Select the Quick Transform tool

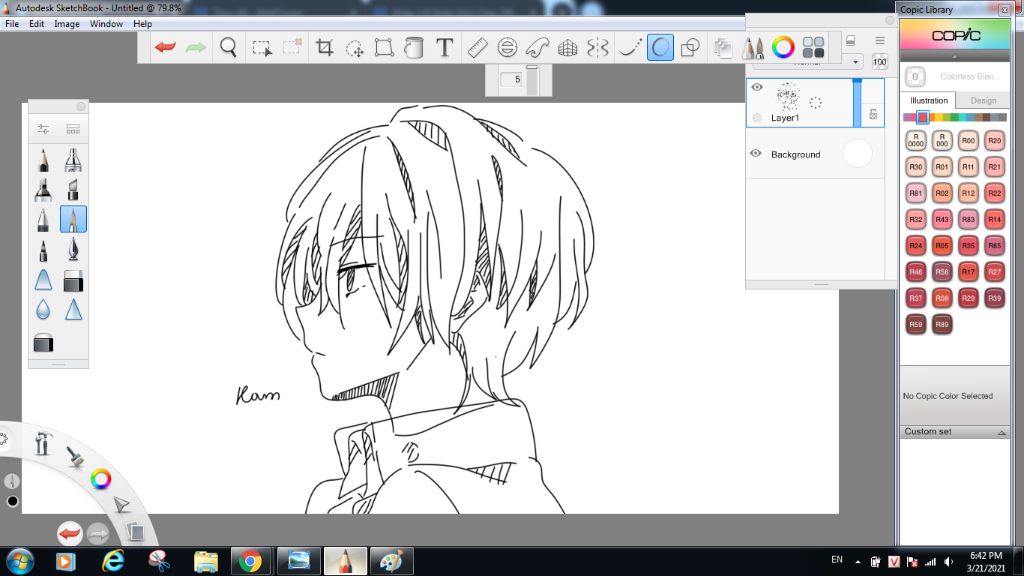click(355, 48)
